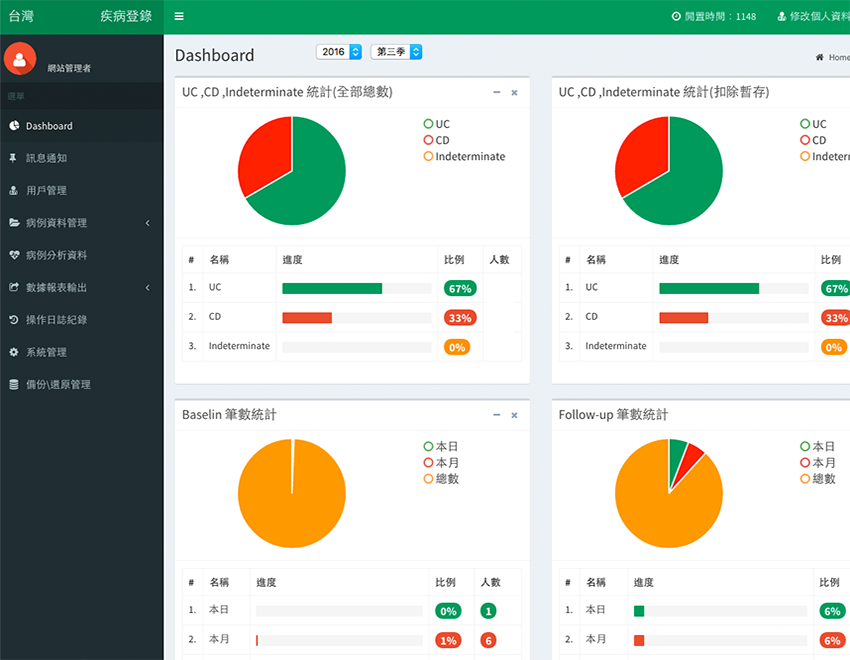Click the 進度 column header in 全部總數 table
Image resolution: width=850 pixels, height=660 pixels.
click(293, 260)
